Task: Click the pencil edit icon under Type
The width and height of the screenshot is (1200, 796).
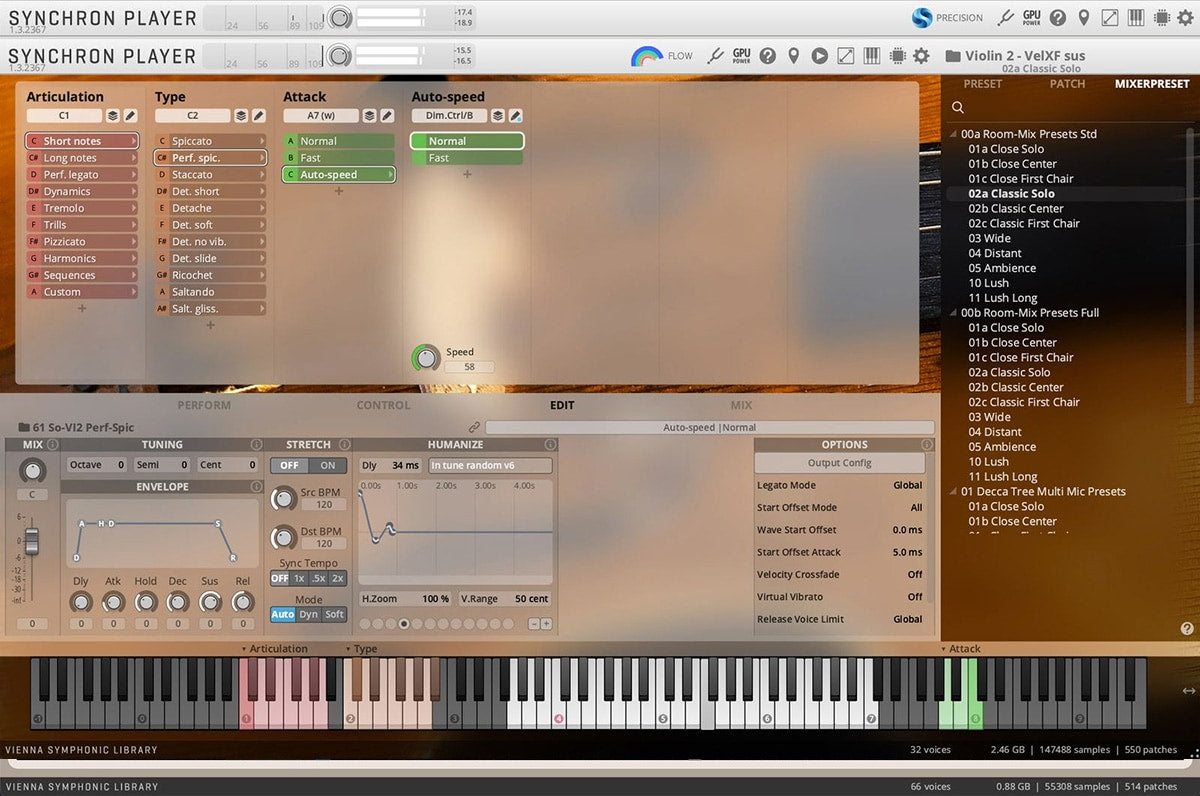Action: pos(258,116)
